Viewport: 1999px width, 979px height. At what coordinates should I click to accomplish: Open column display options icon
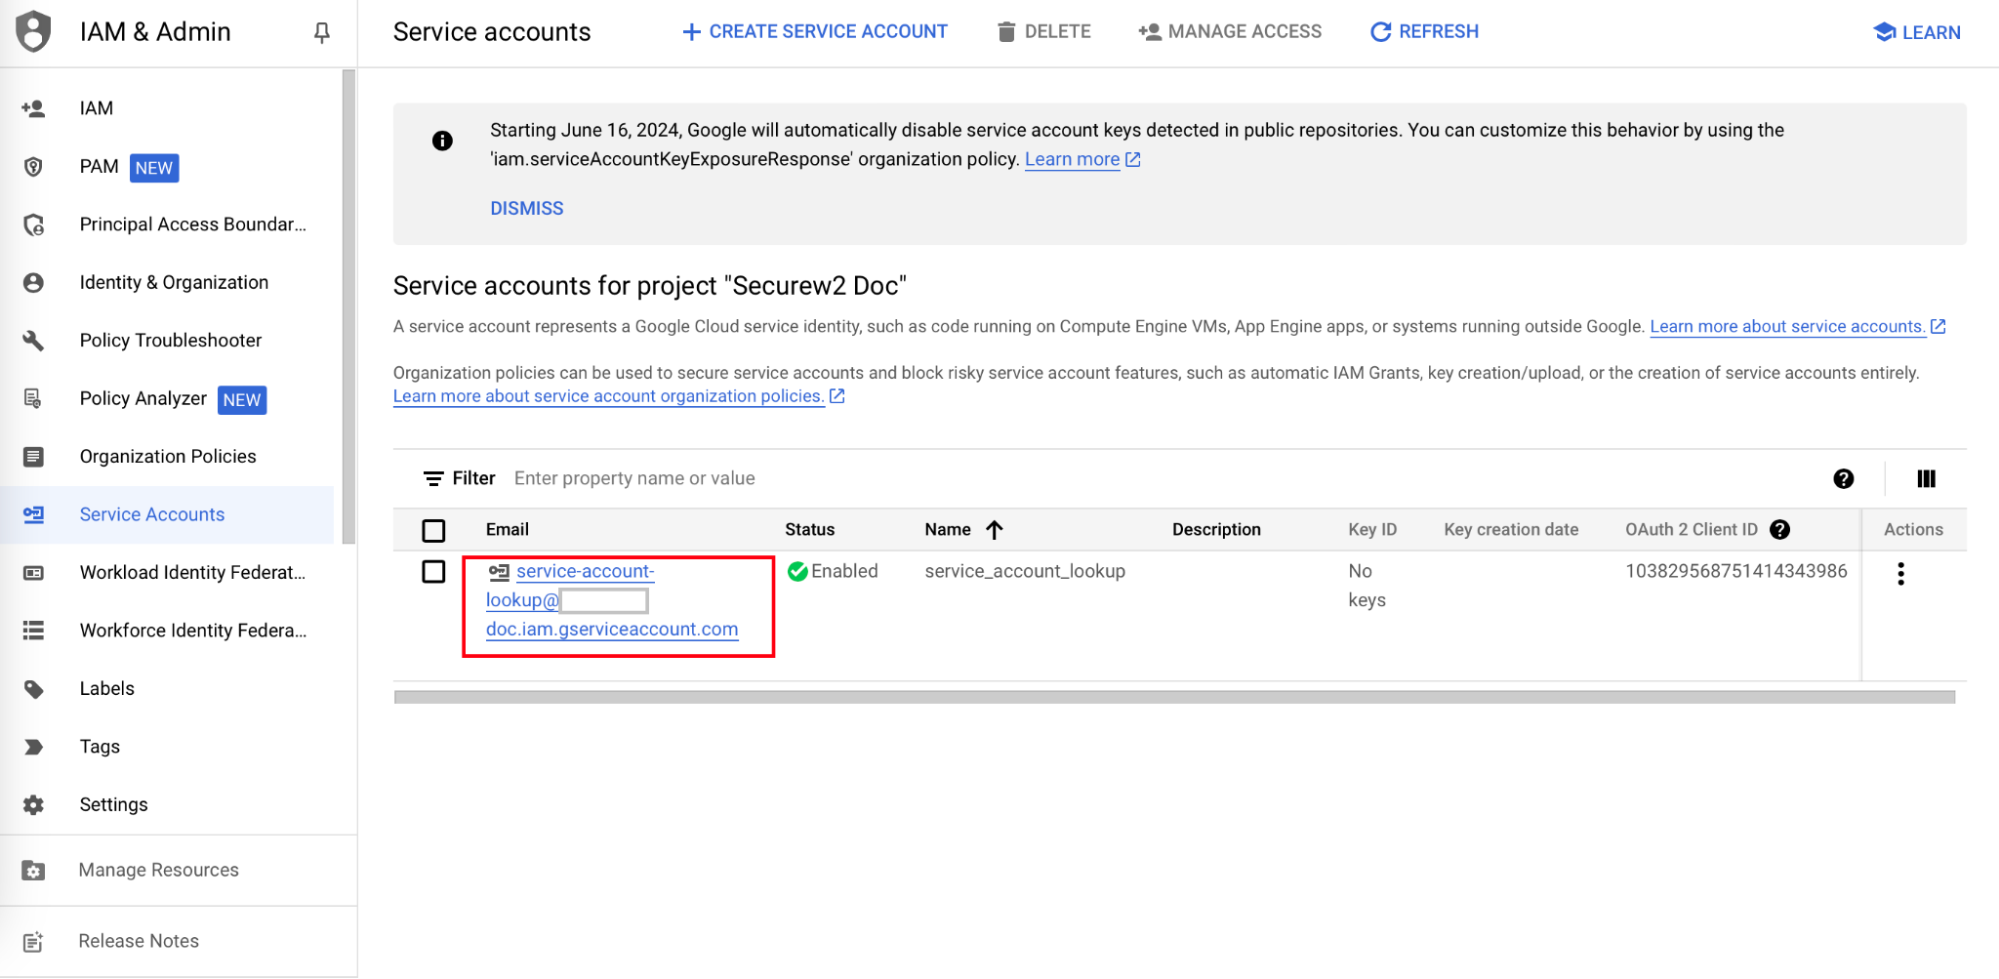(1926, 479)
